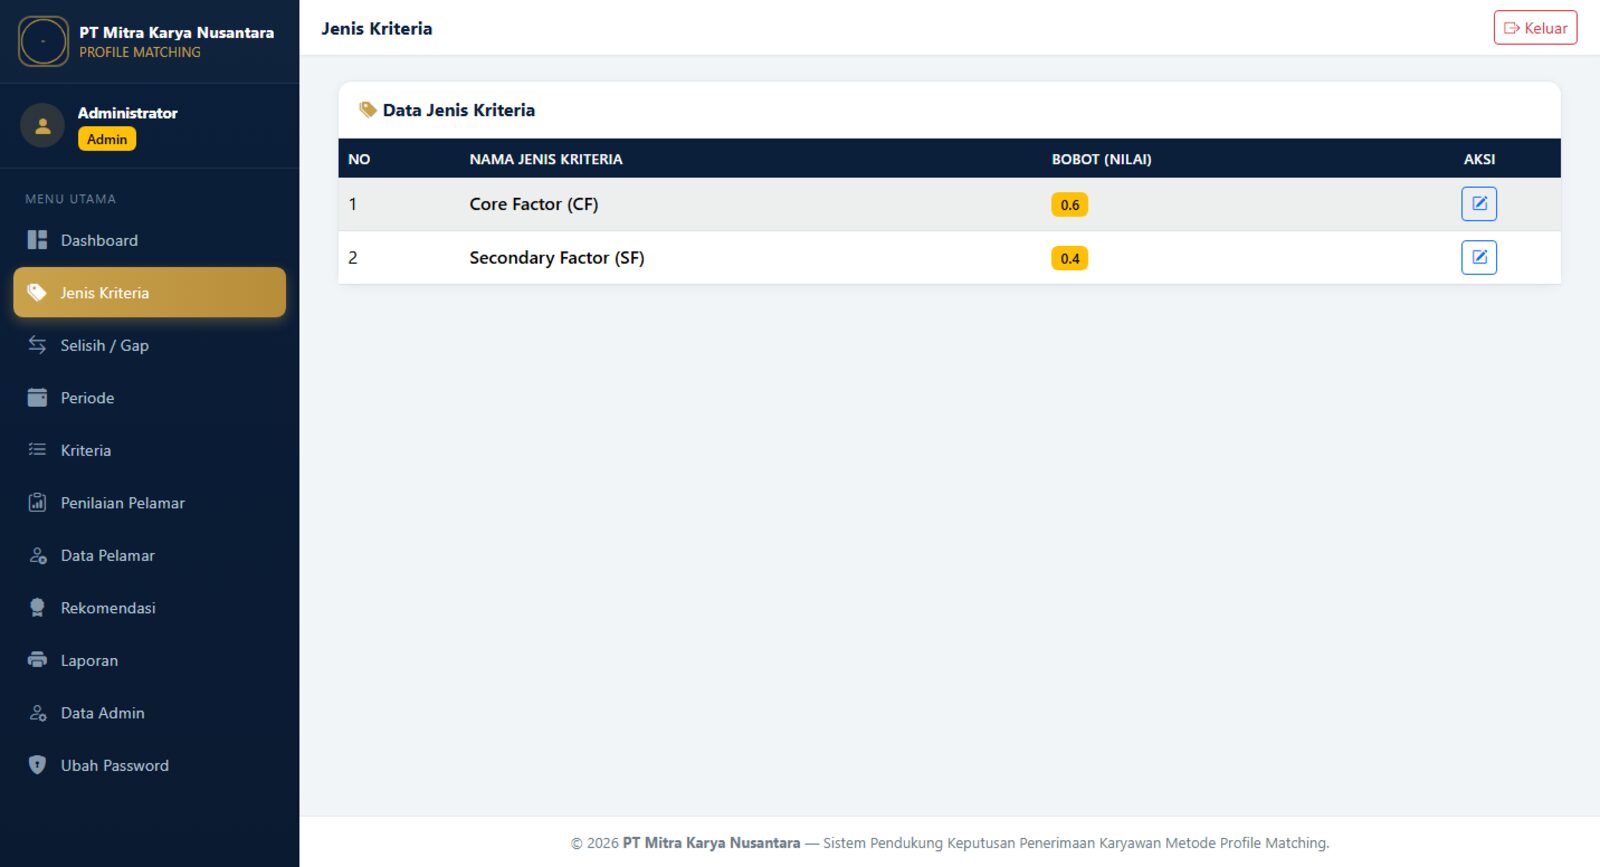Click the company logo circle
The image size is (1600, 867).
coord(43,41)
